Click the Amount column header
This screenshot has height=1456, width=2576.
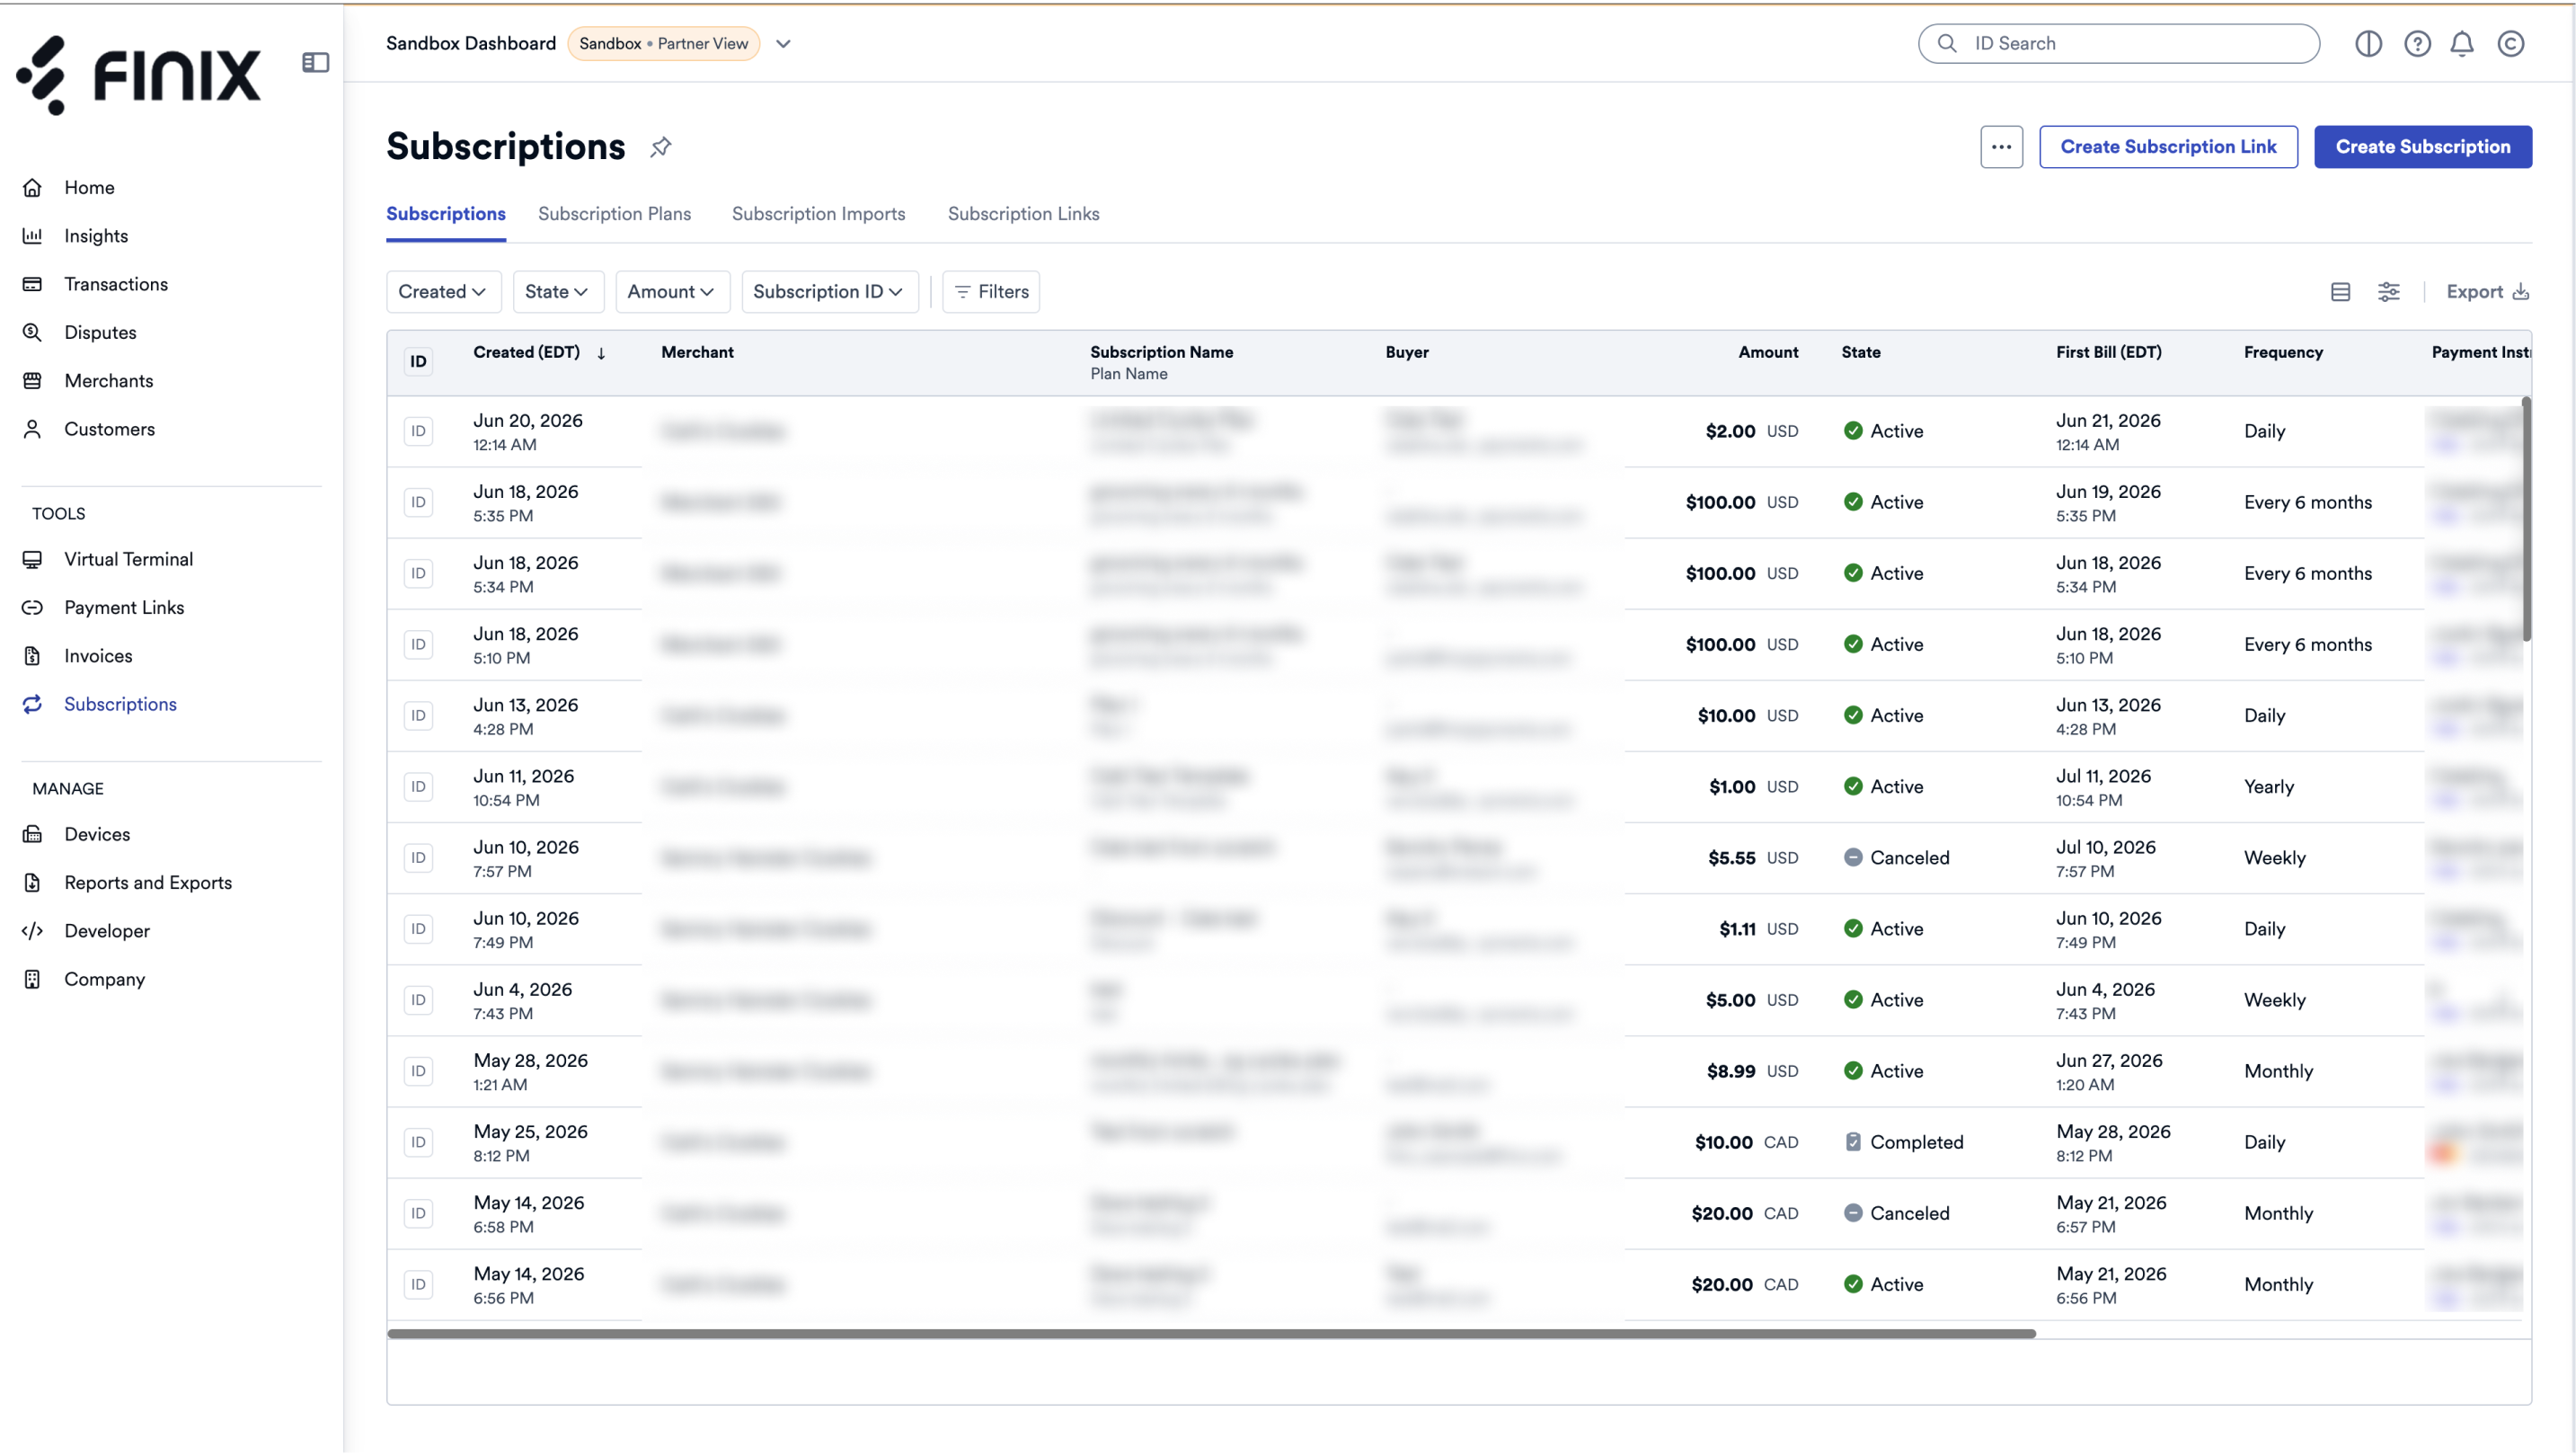tap(1767, 352)
